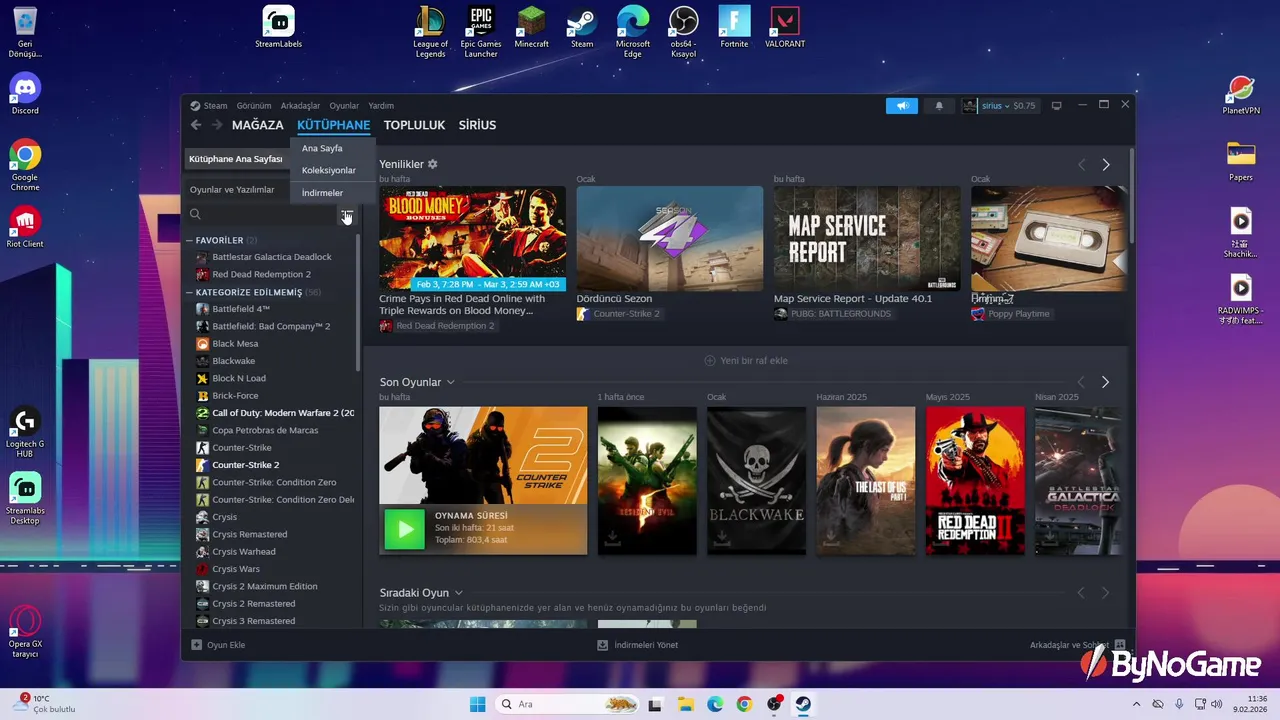Click Windows taskbar search box
Image resolution: width=1280 pixels, height=720 pixels.
point(568,704)
